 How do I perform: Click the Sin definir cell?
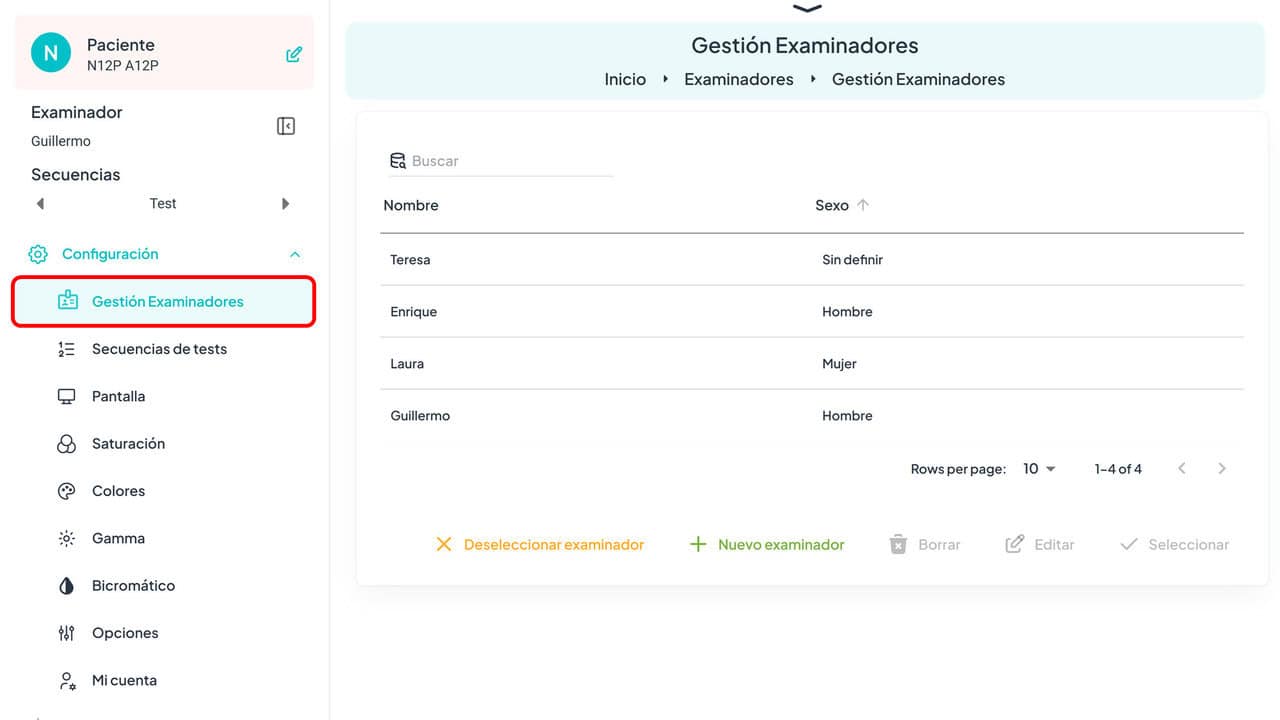(x=852, y=260)
